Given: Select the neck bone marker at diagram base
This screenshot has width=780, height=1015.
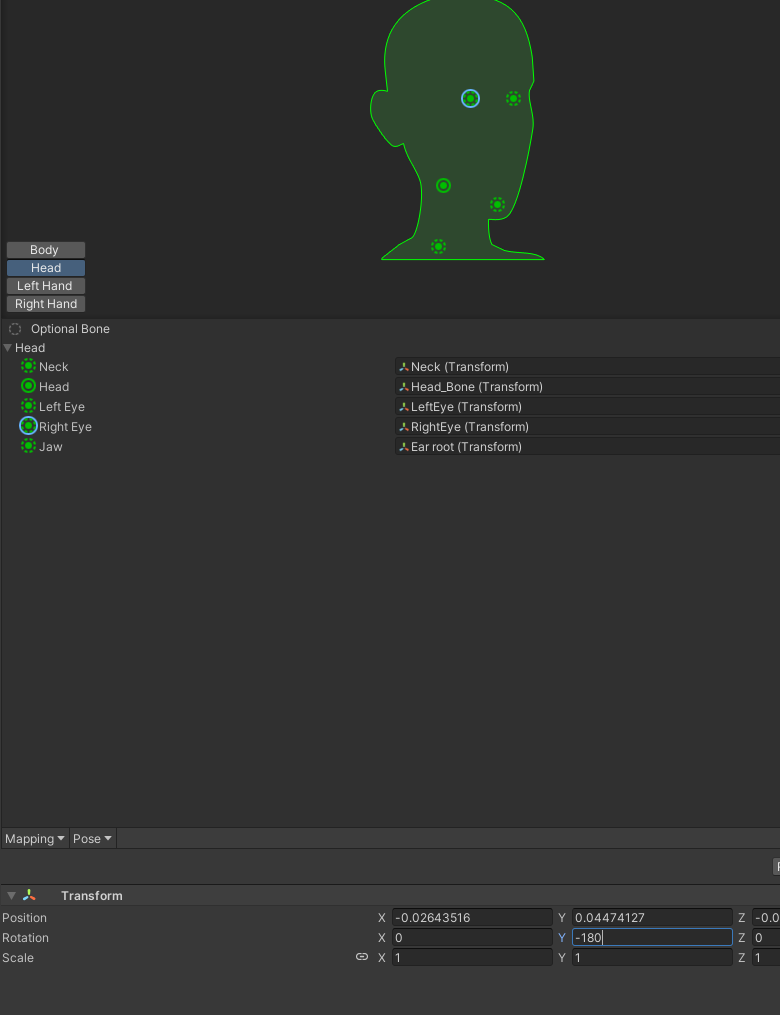Looking at the screenshot, I should pos(438,247).
